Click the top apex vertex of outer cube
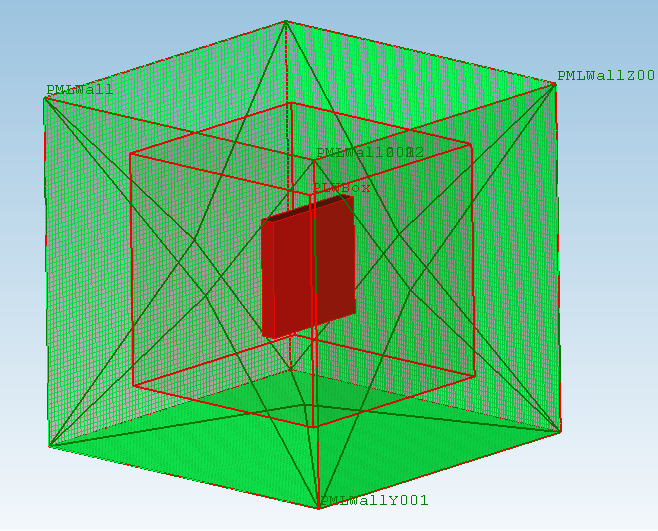Image resolution: width=658 pixels, height=531 pixels. [285, 21]
